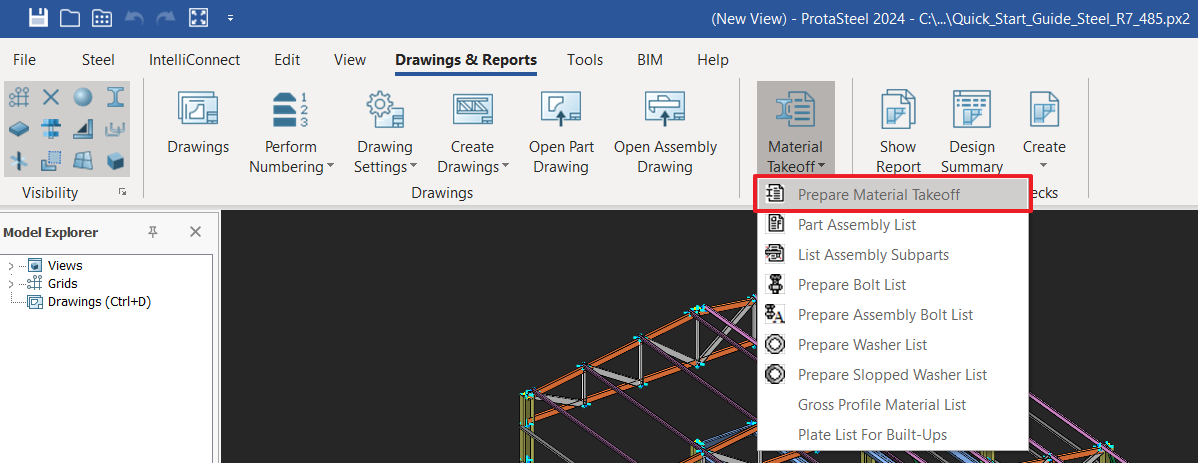Open the Create Drawings dropdown
The image size is (1198, 463).
click(x=472, y=158)
